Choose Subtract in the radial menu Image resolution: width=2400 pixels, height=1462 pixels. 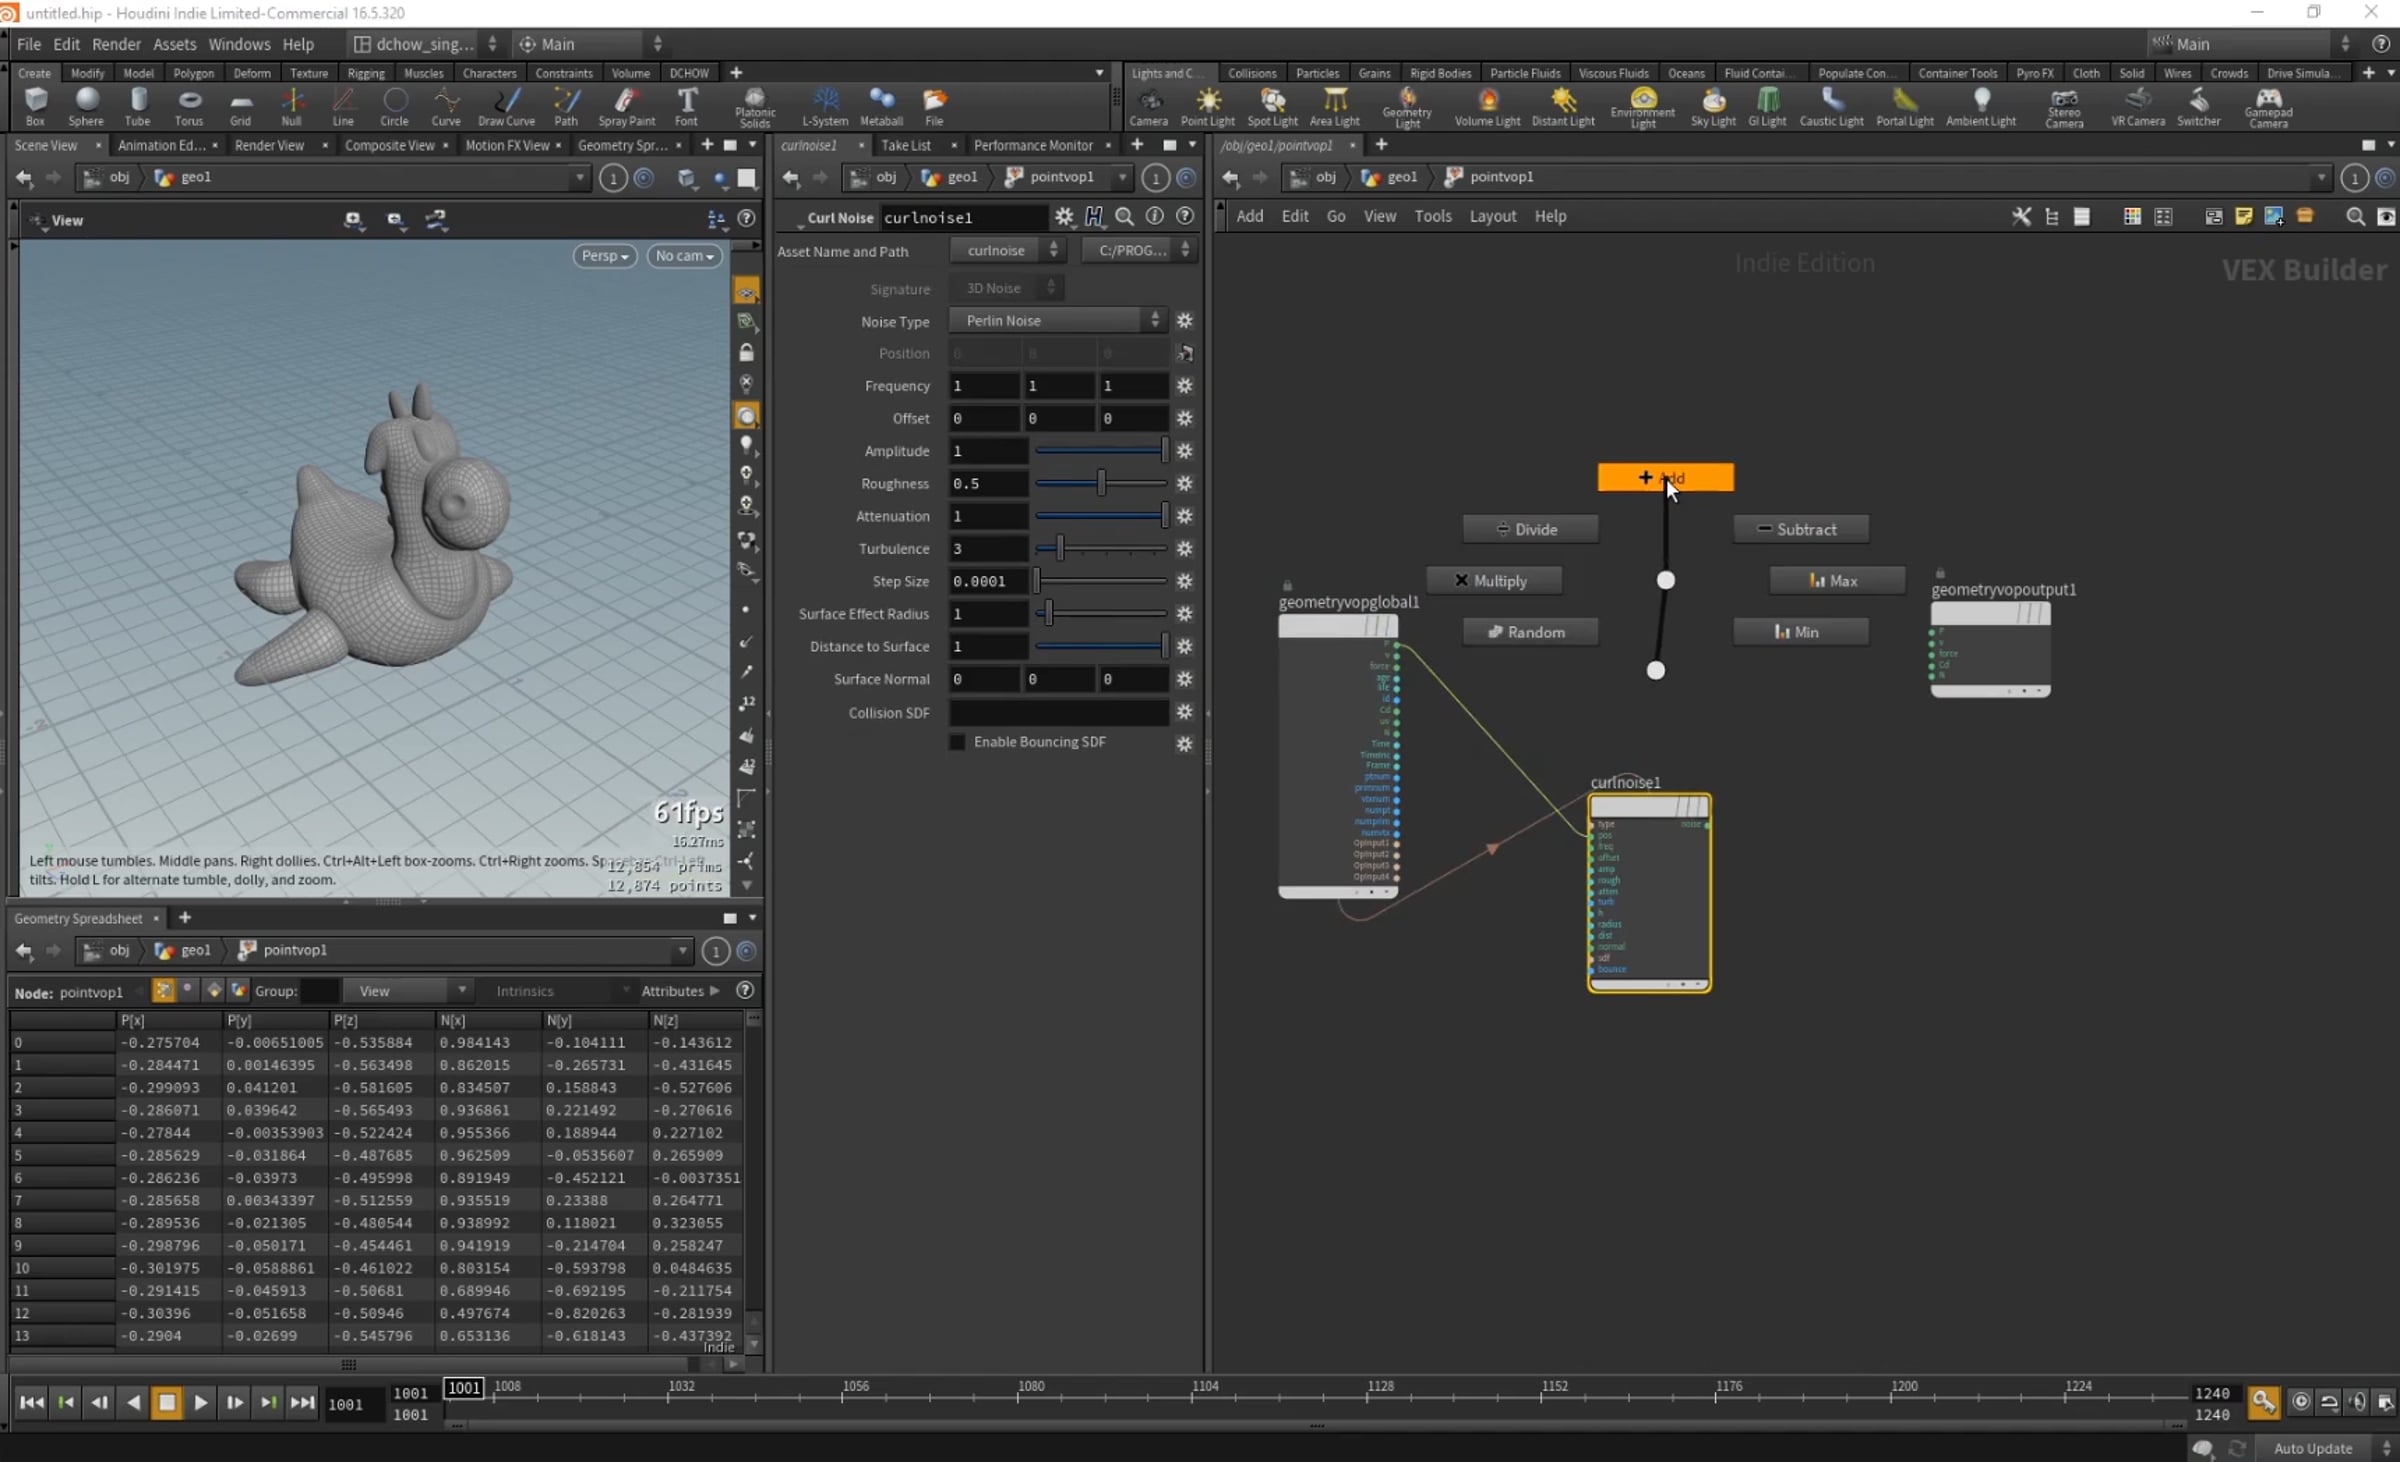1801,529
